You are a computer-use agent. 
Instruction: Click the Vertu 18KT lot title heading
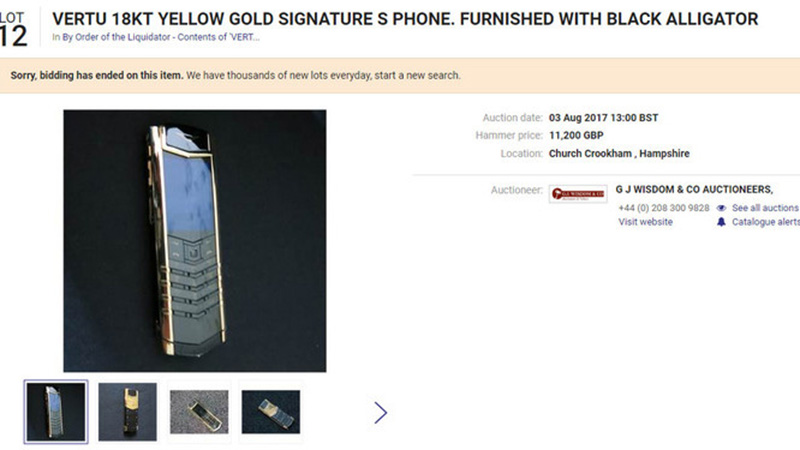[x=398, y=19]
